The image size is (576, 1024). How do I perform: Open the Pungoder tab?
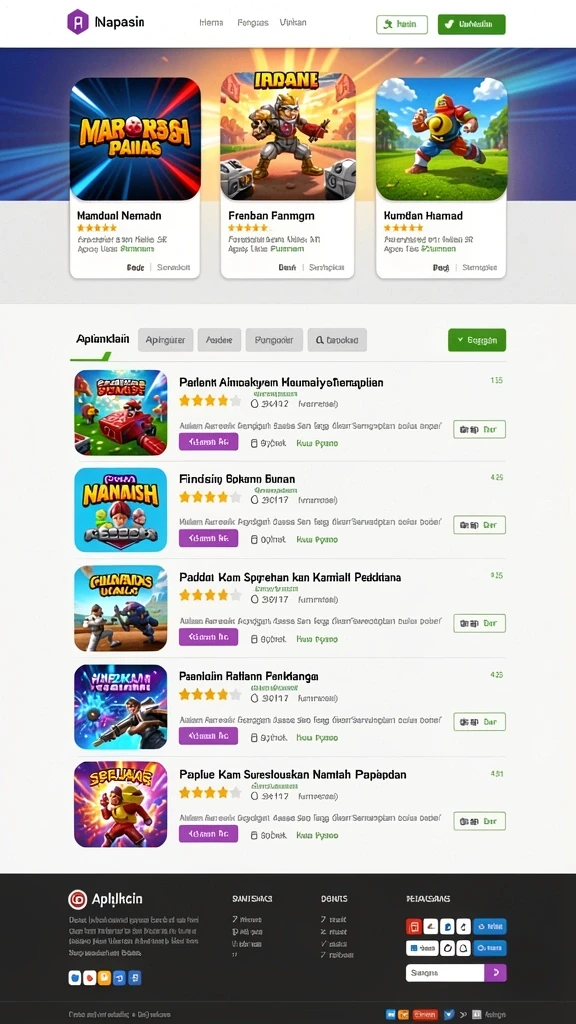click(x=274, y=340)
